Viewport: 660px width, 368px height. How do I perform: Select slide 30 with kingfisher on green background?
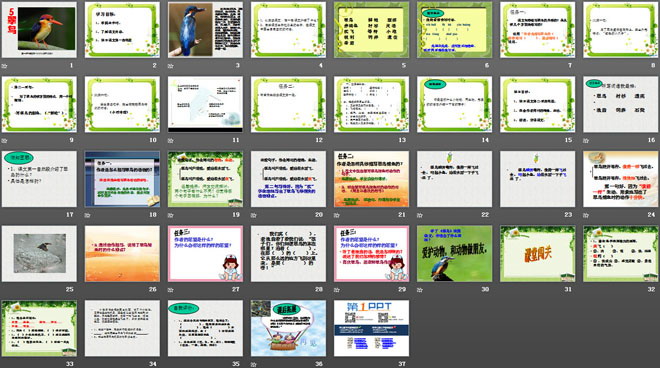[x=455, y=253]
